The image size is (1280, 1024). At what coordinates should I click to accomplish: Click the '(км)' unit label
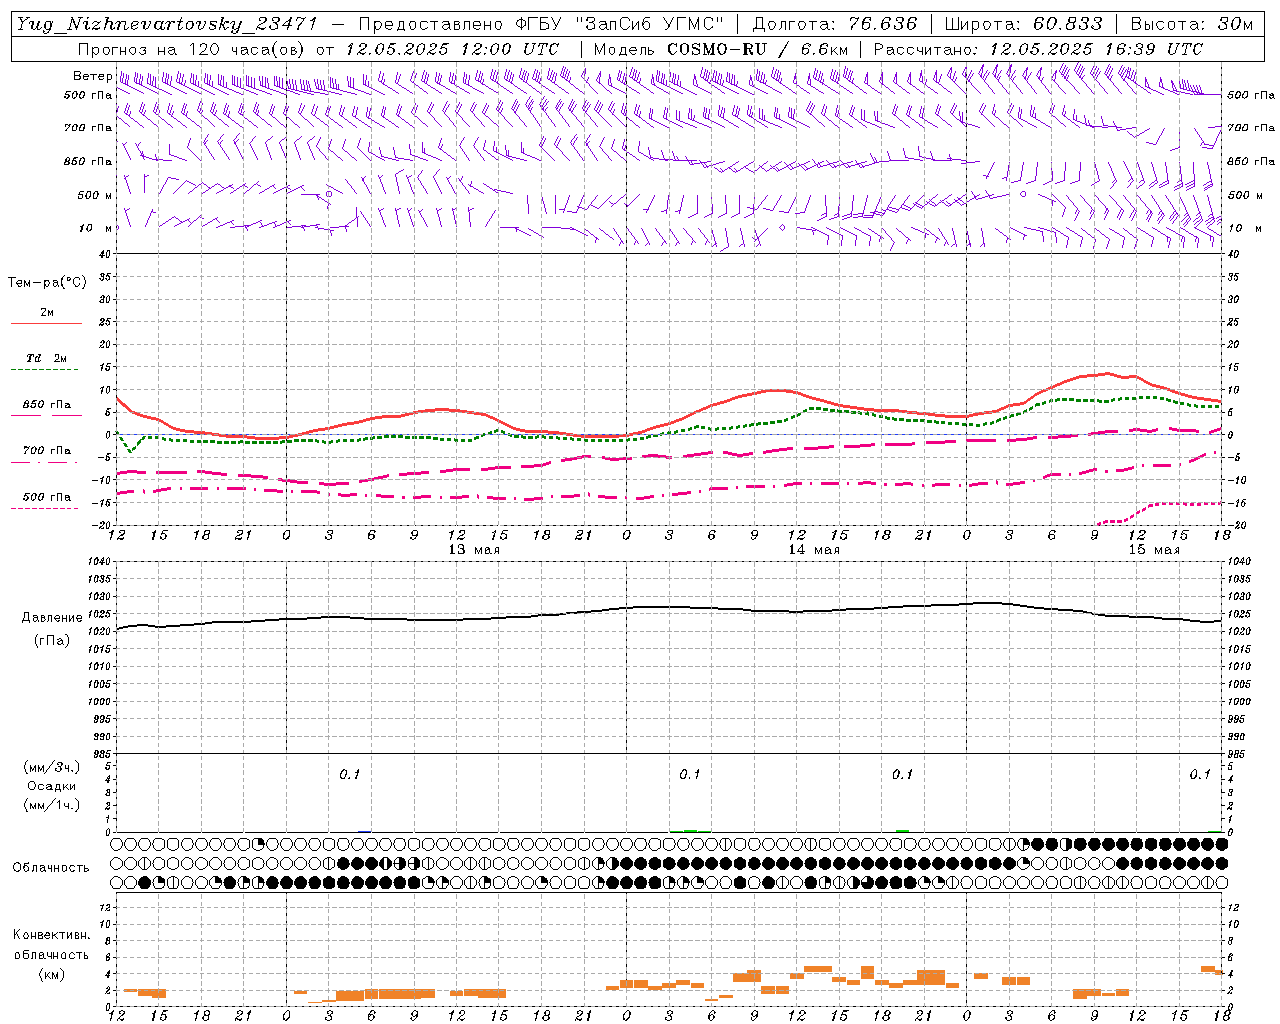click(52, 973)
